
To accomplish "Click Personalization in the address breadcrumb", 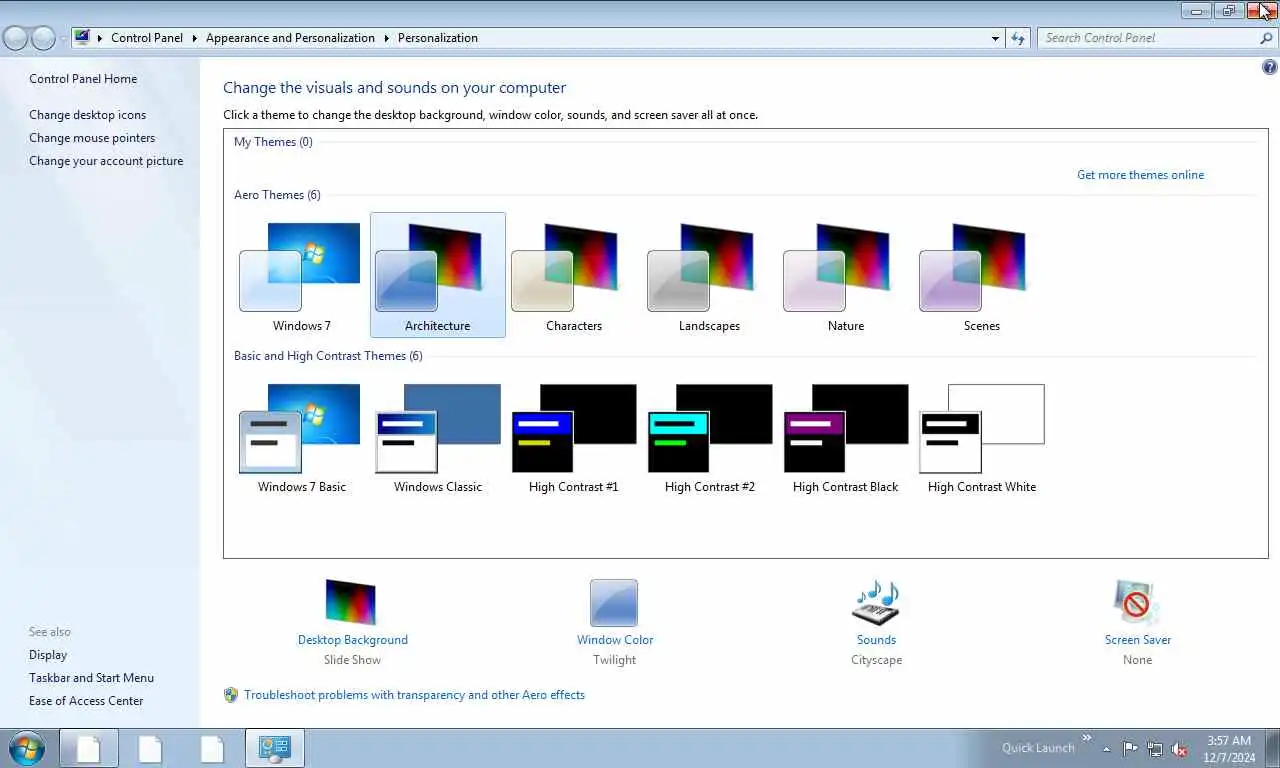I will (x=438, y=38).
